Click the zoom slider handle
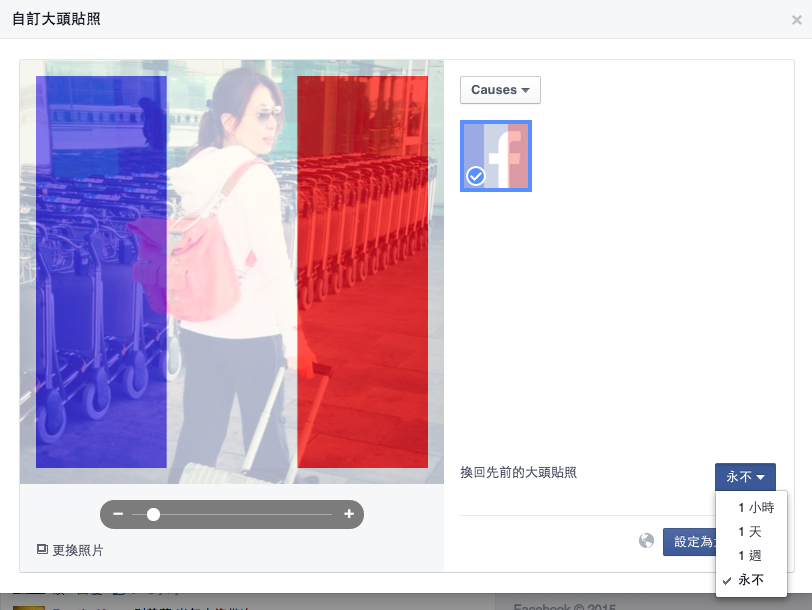The image size is (812, 610). (x=153, y=514)
